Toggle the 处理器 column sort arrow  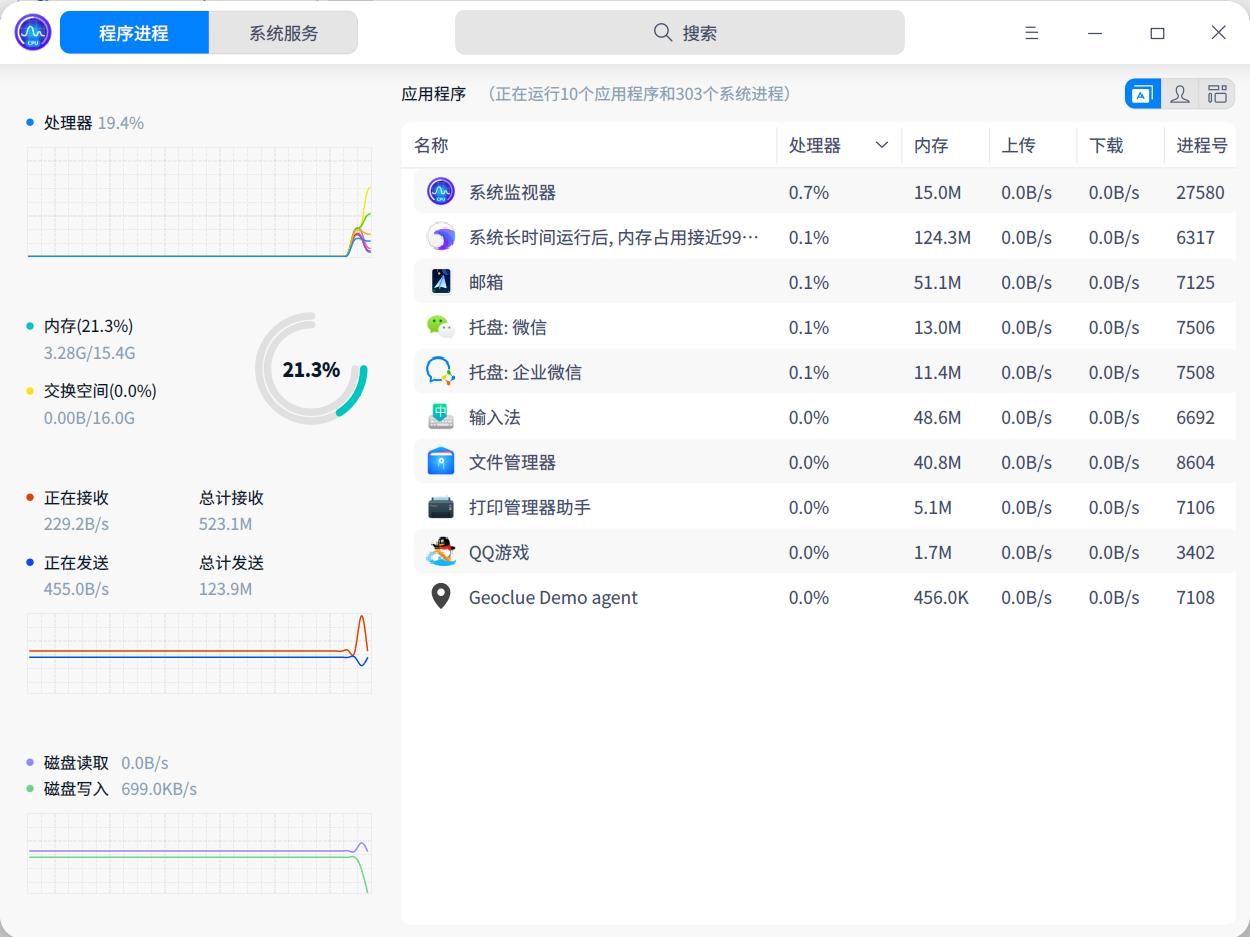point(882,146)
